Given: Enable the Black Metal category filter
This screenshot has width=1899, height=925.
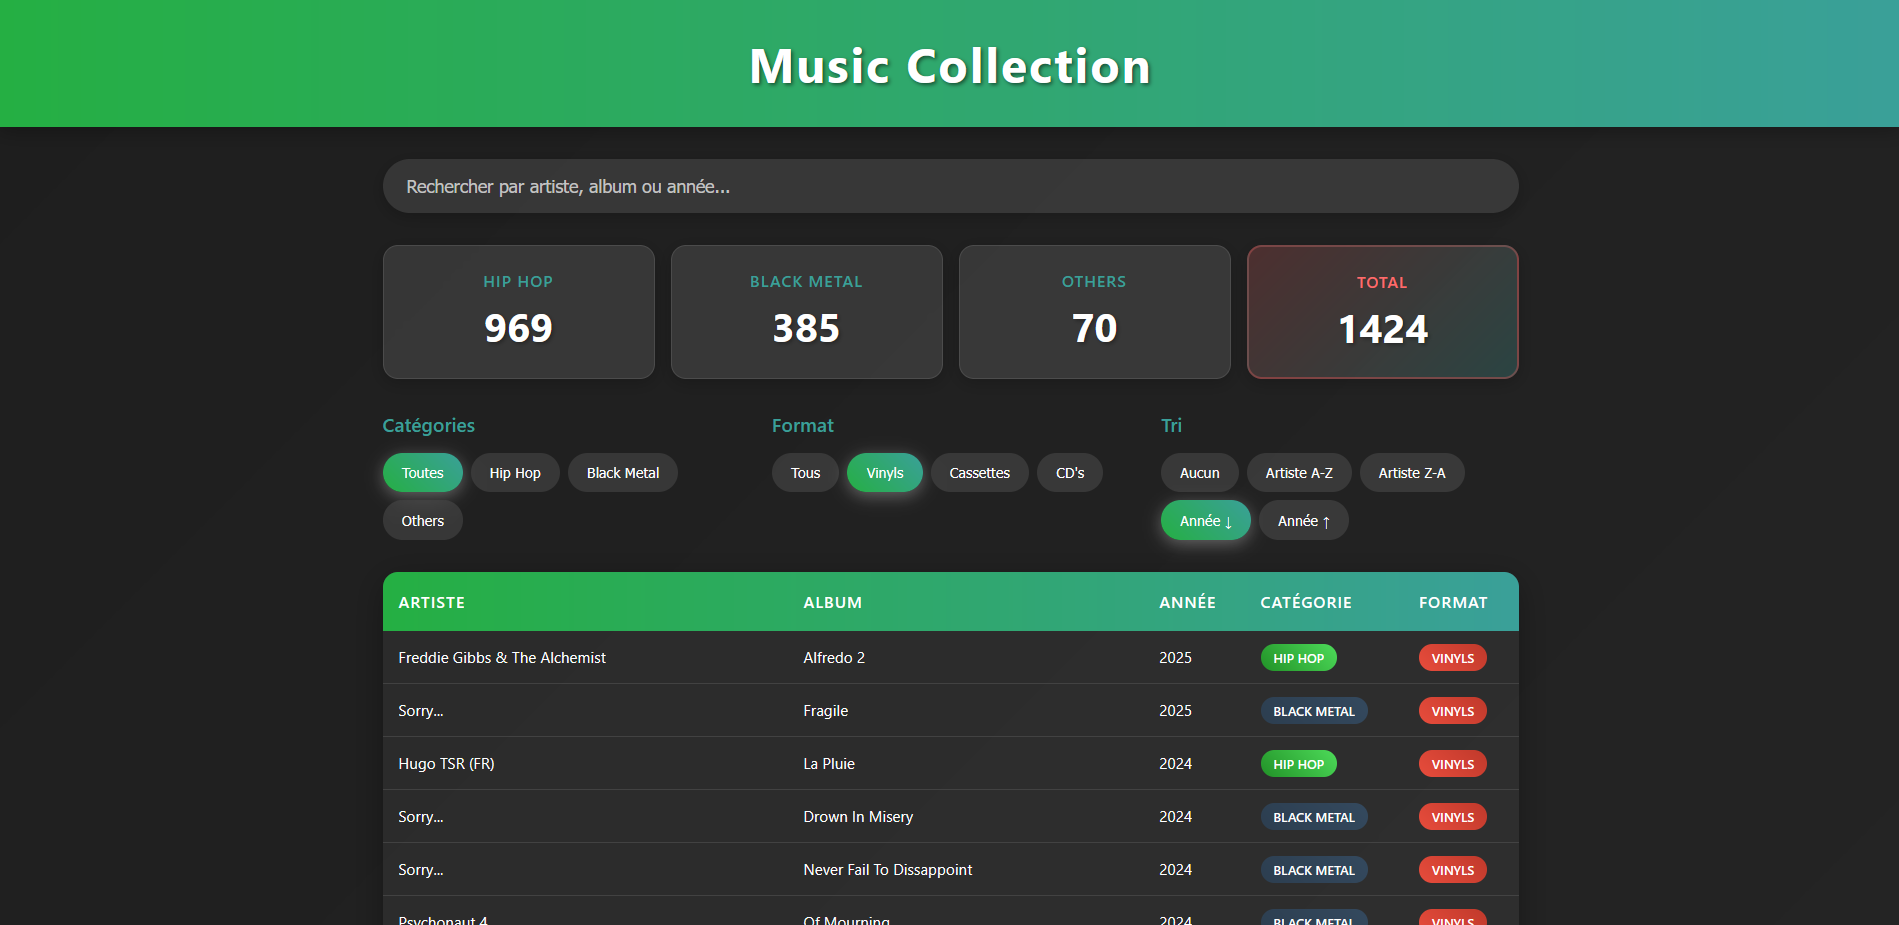Looking at the screenshot, I should tap(622, 472).
